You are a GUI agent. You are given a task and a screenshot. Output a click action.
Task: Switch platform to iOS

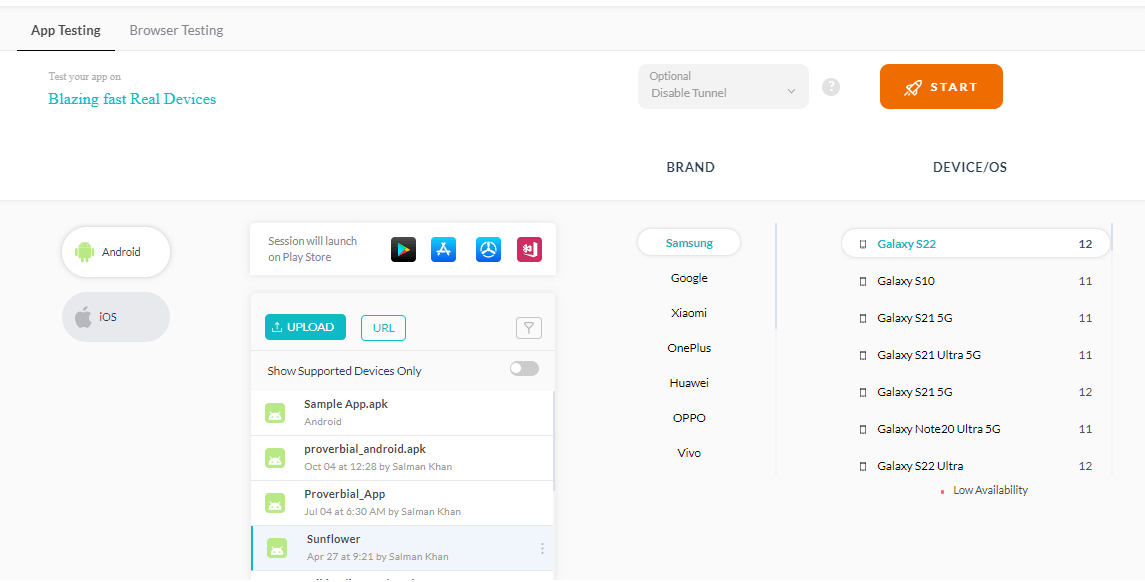pos(115,316)
